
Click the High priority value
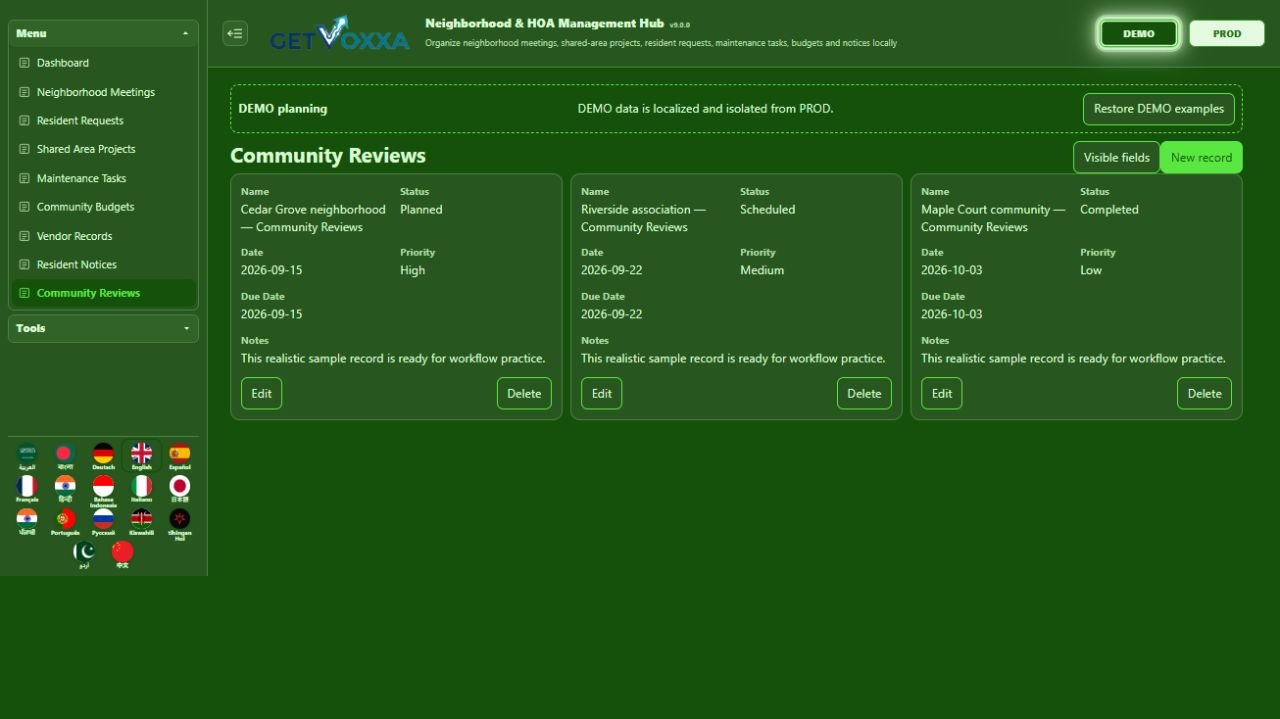[x=412, y=270]
